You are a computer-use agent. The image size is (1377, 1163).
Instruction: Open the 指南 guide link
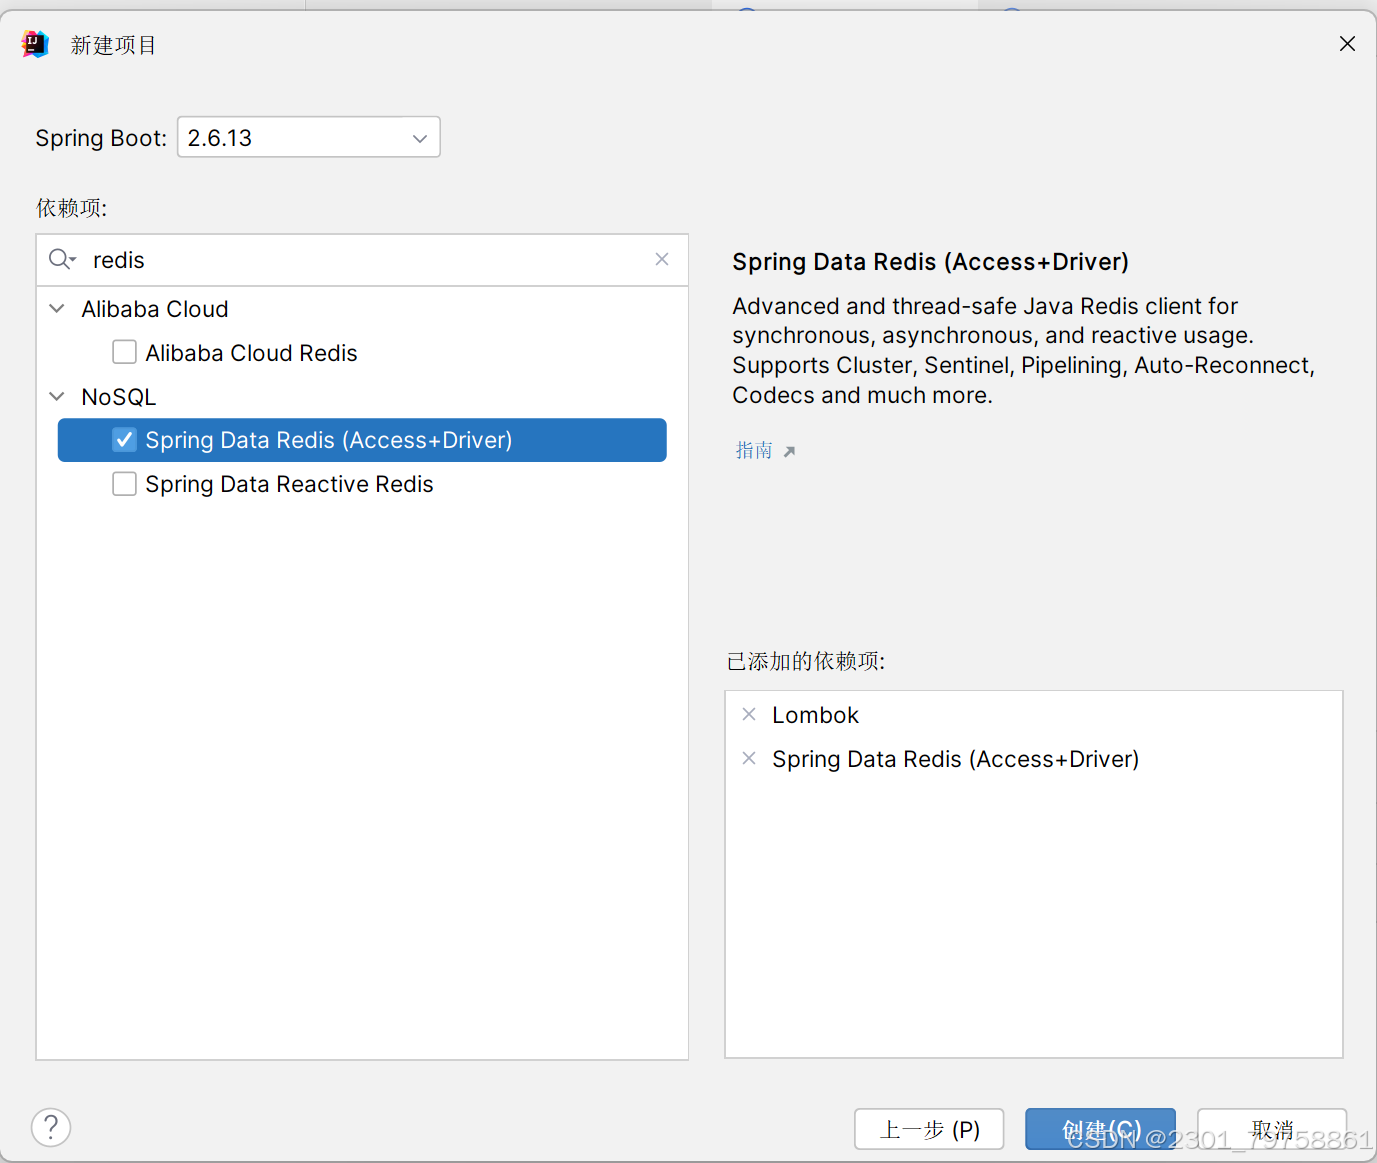[x=752, y=450]
